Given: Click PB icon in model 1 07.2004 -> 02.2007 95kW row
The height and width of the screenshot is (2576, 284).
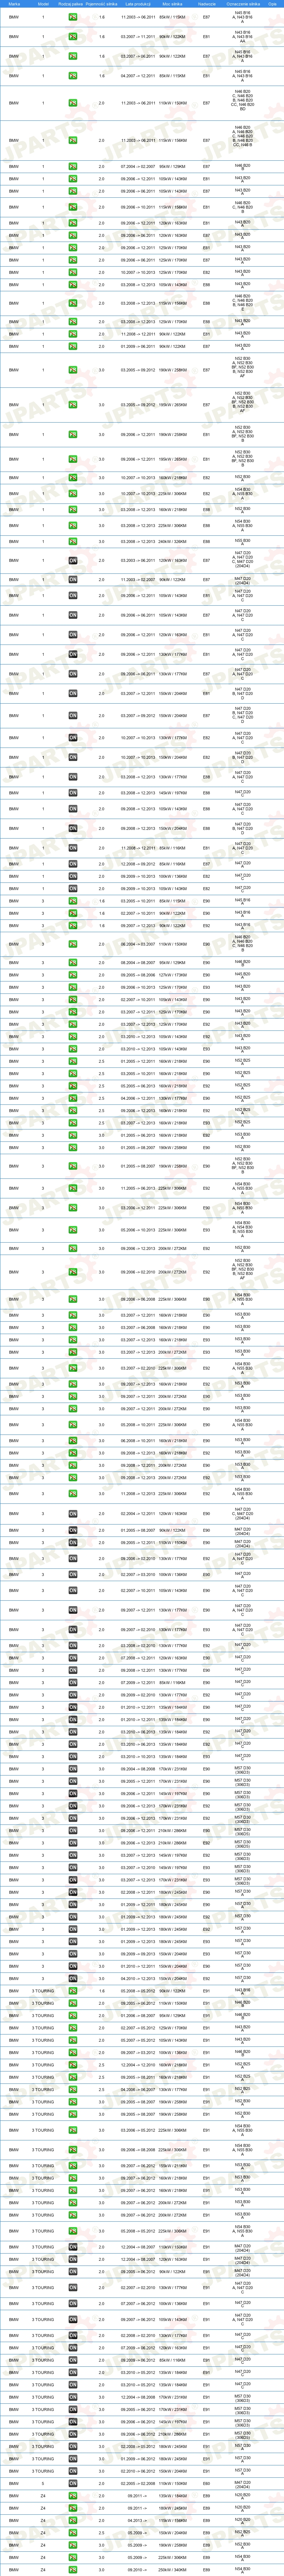Looking at the screenshot, I should 73,166.
